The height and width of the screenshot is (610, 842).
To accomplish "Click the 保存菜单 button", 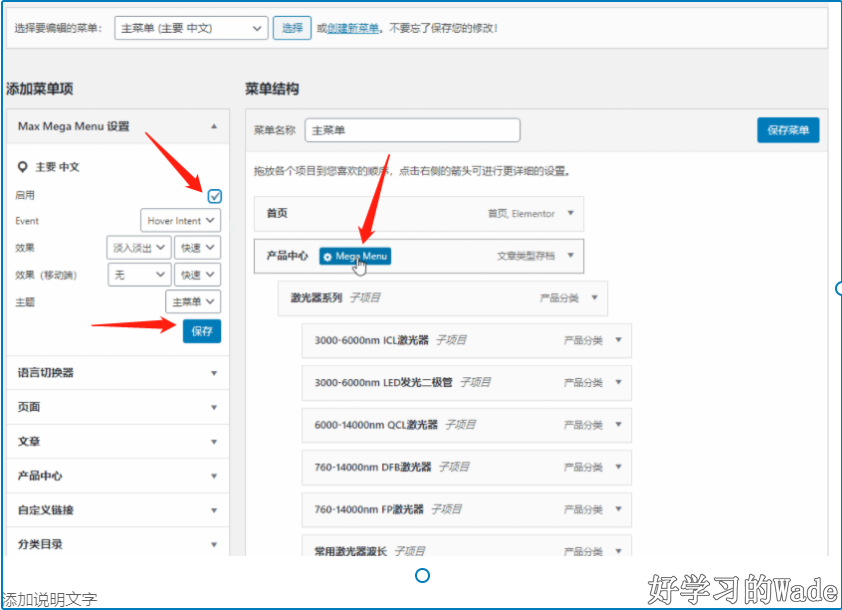I will click(788, 130).
